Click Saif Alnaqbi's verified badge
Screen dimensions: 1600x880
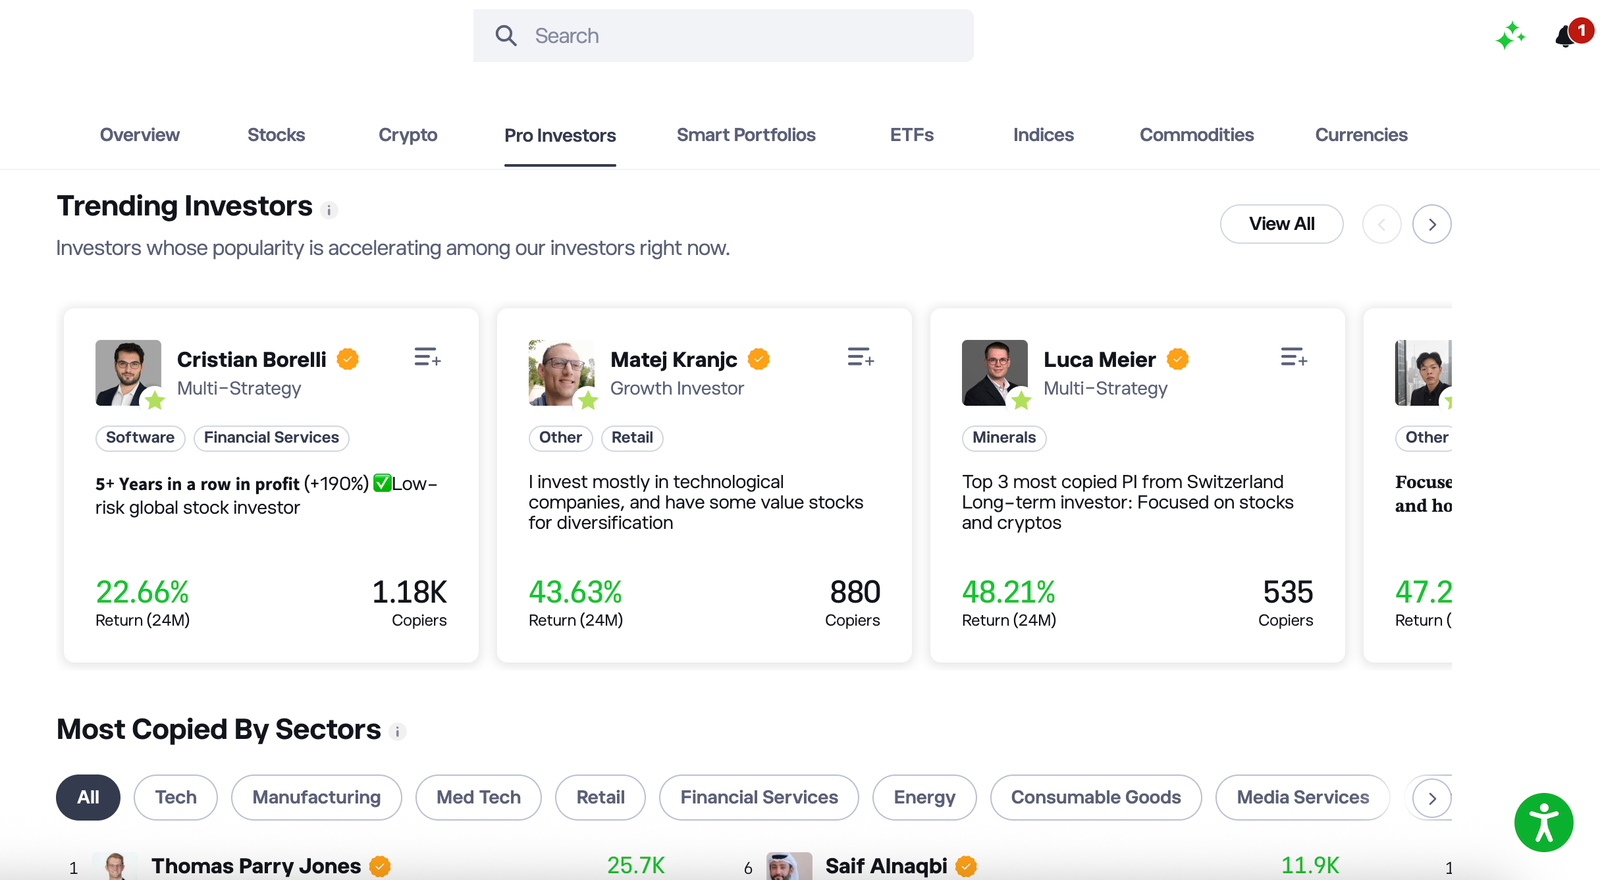[x=966, y=866]
